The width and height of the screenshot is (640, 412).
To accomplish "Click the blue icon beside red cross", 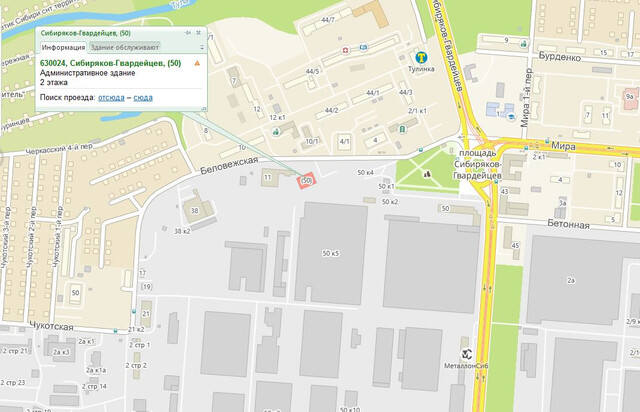I will click(363, 48).
